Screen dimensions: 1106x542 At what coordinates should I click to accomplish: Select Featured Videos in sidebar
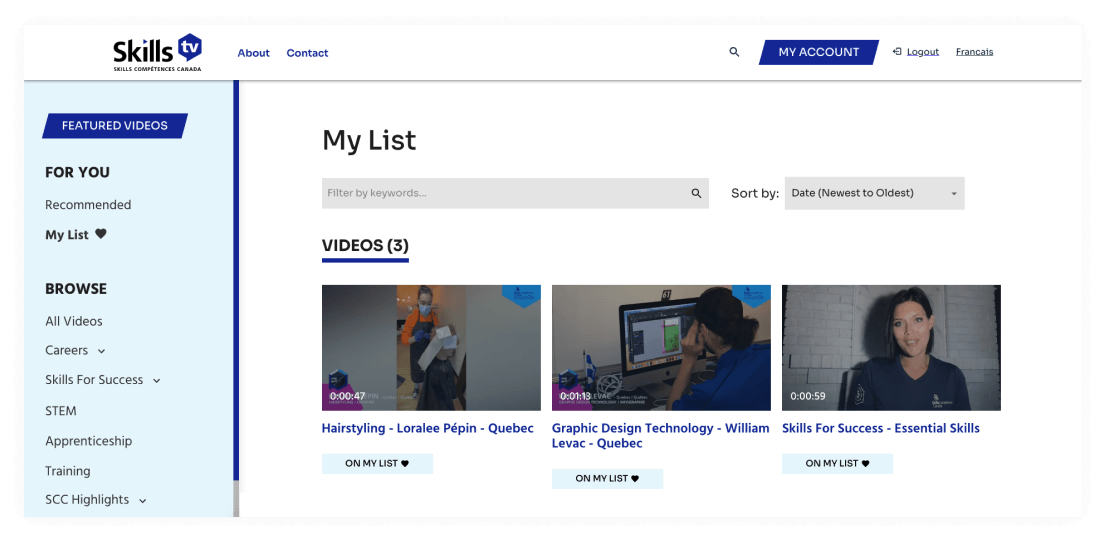pos(115,126)
